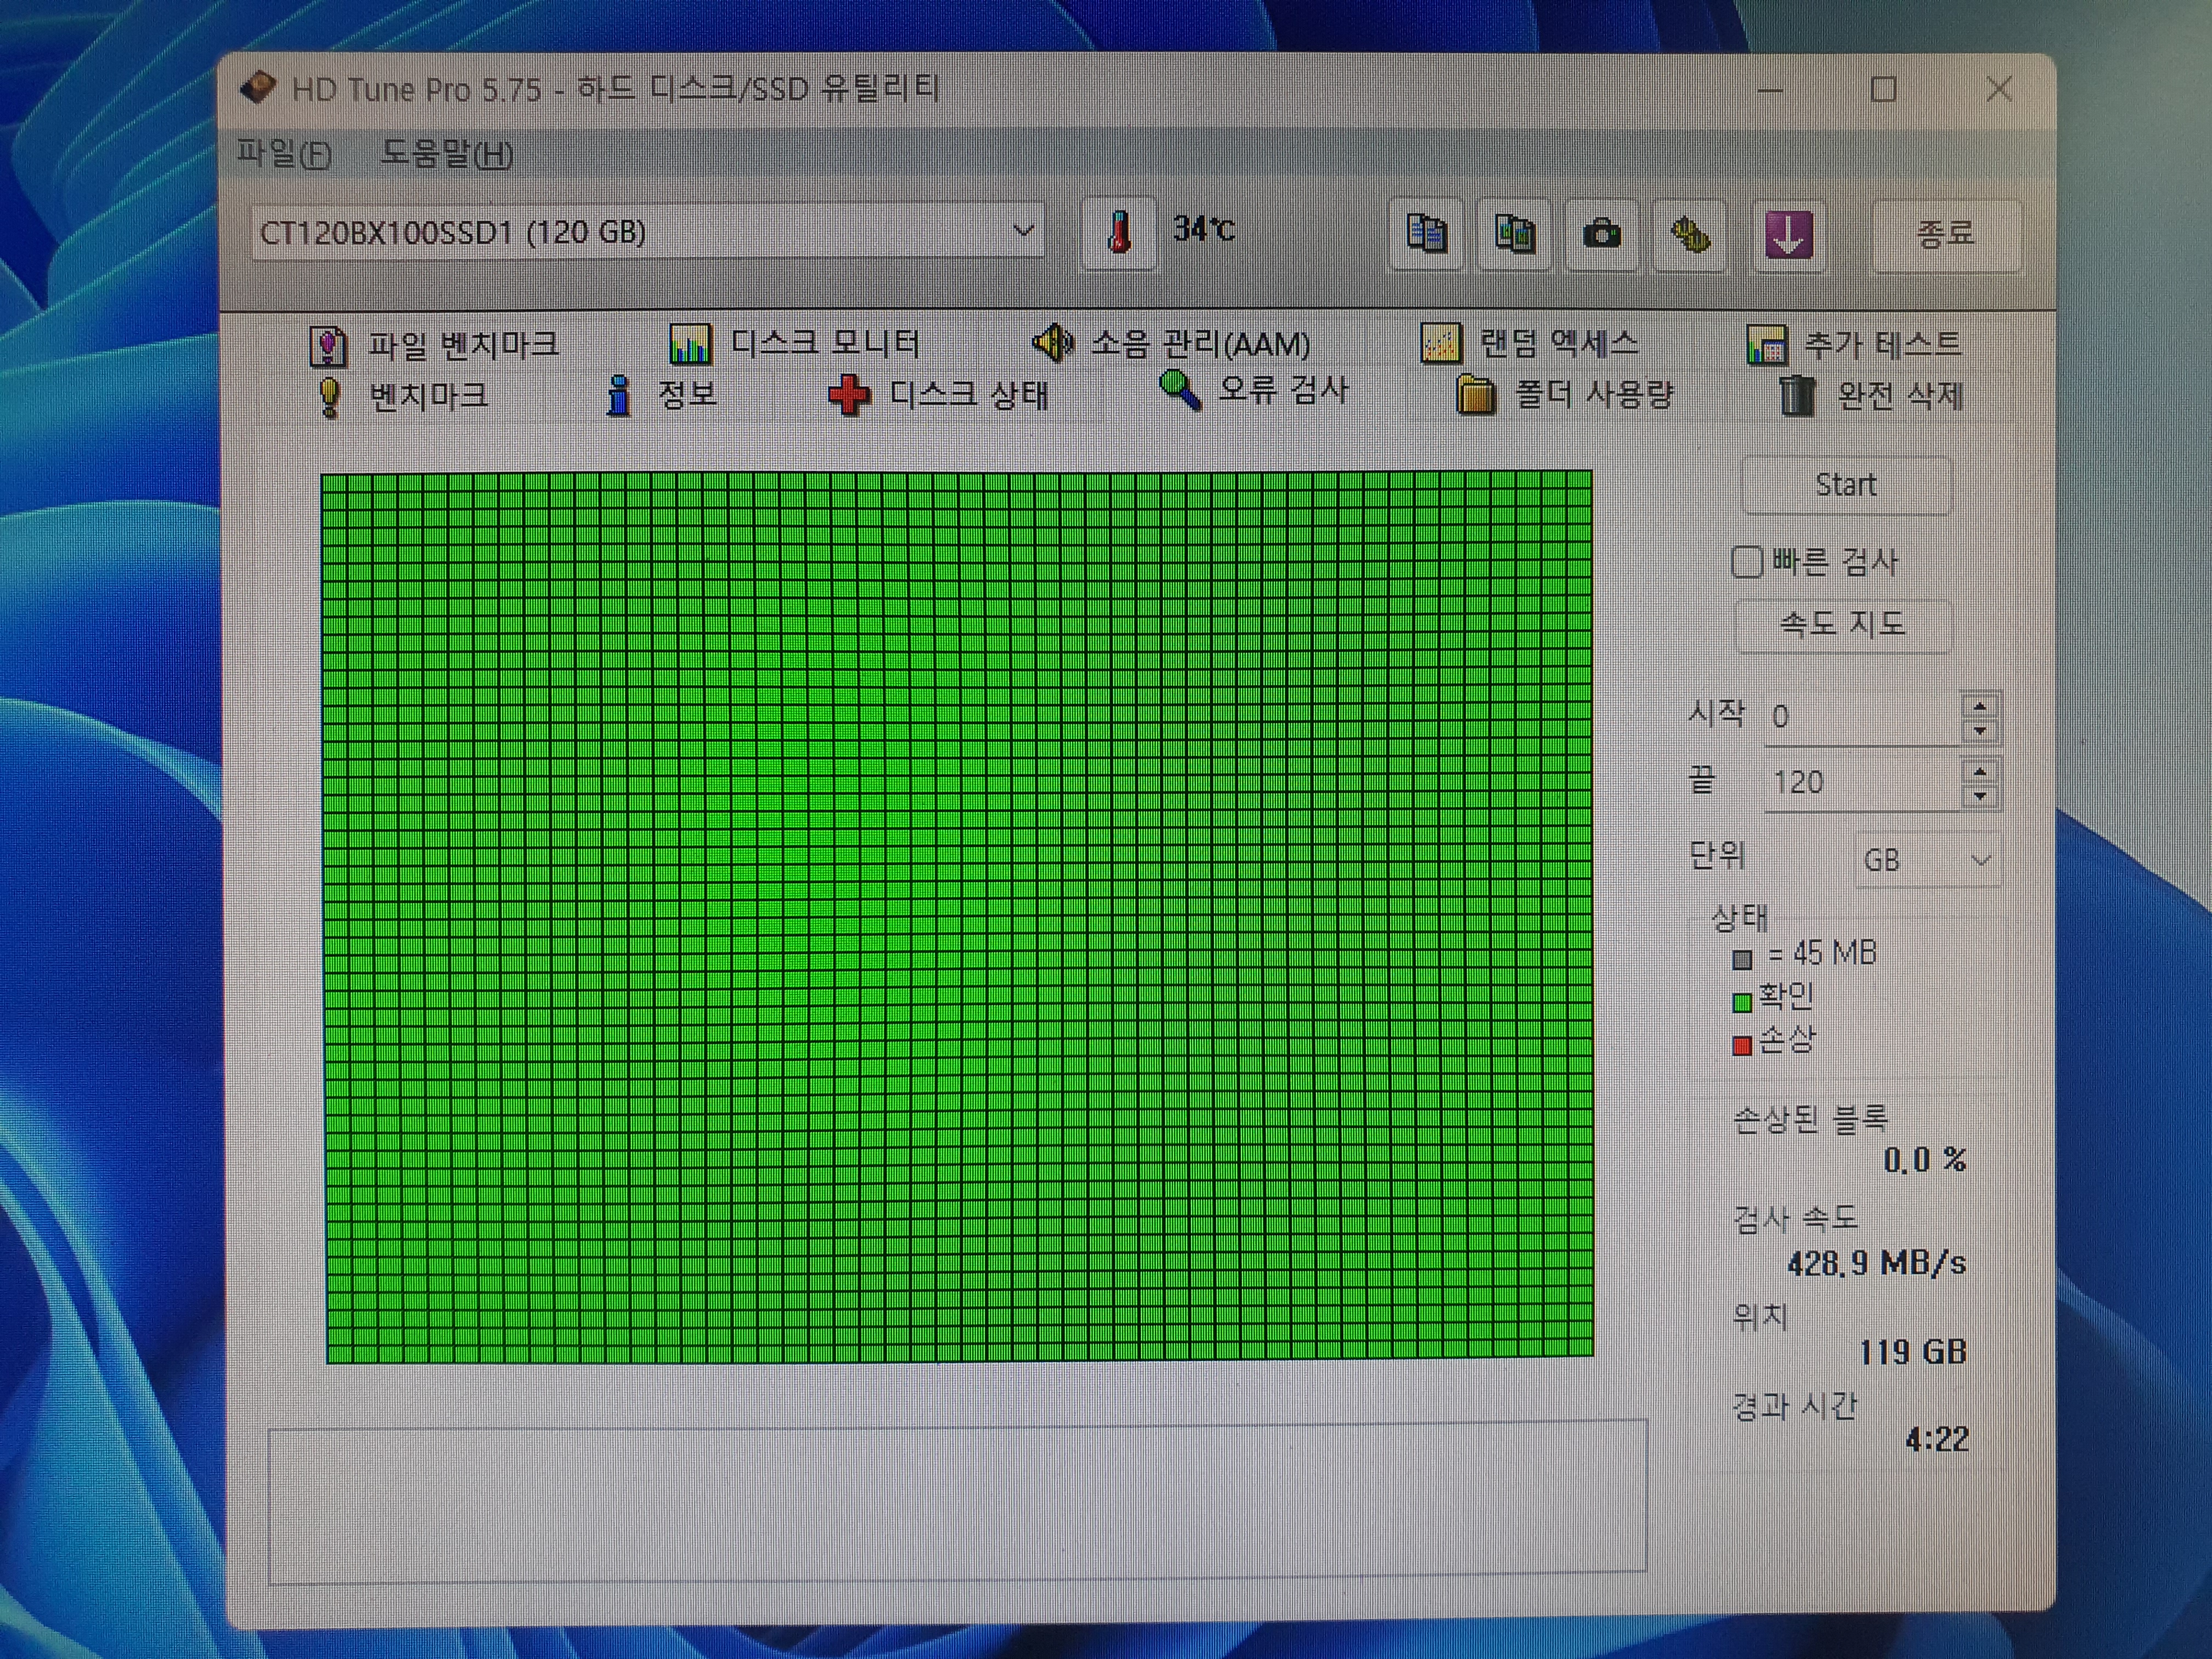Click the 0.0 % damaged blocks value
This screenshot has width=2212, height=1659.
(x=1925, y=1160)
